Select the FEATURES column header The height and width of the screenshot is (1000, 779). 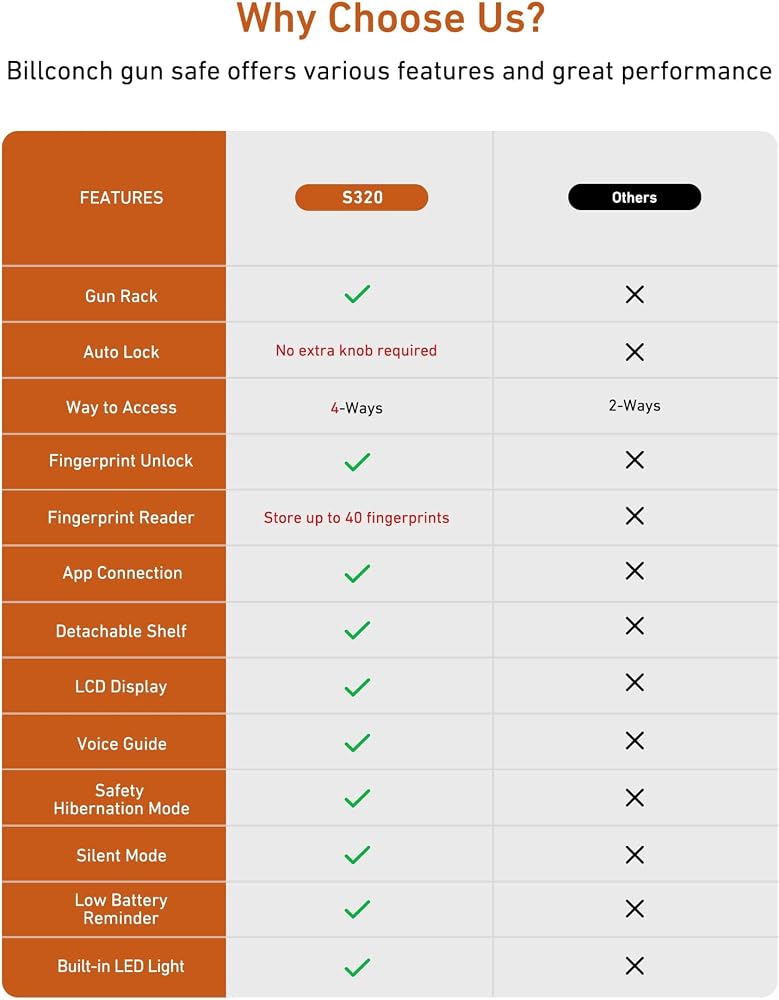click(121, 198)
